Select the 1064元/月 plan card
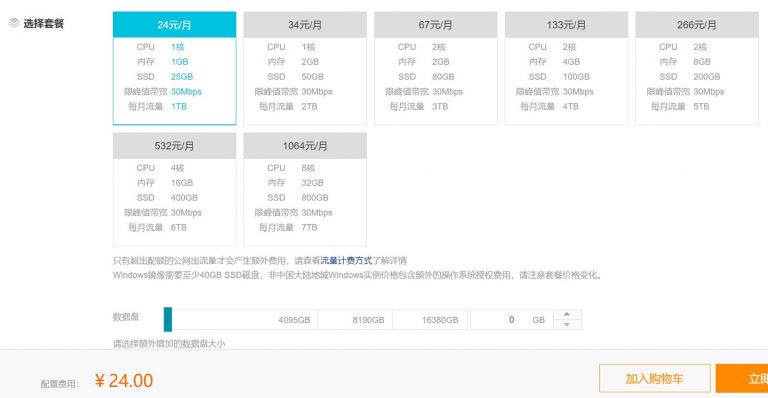768x398 pixels. pyautogui.click(x=305, y=189)
